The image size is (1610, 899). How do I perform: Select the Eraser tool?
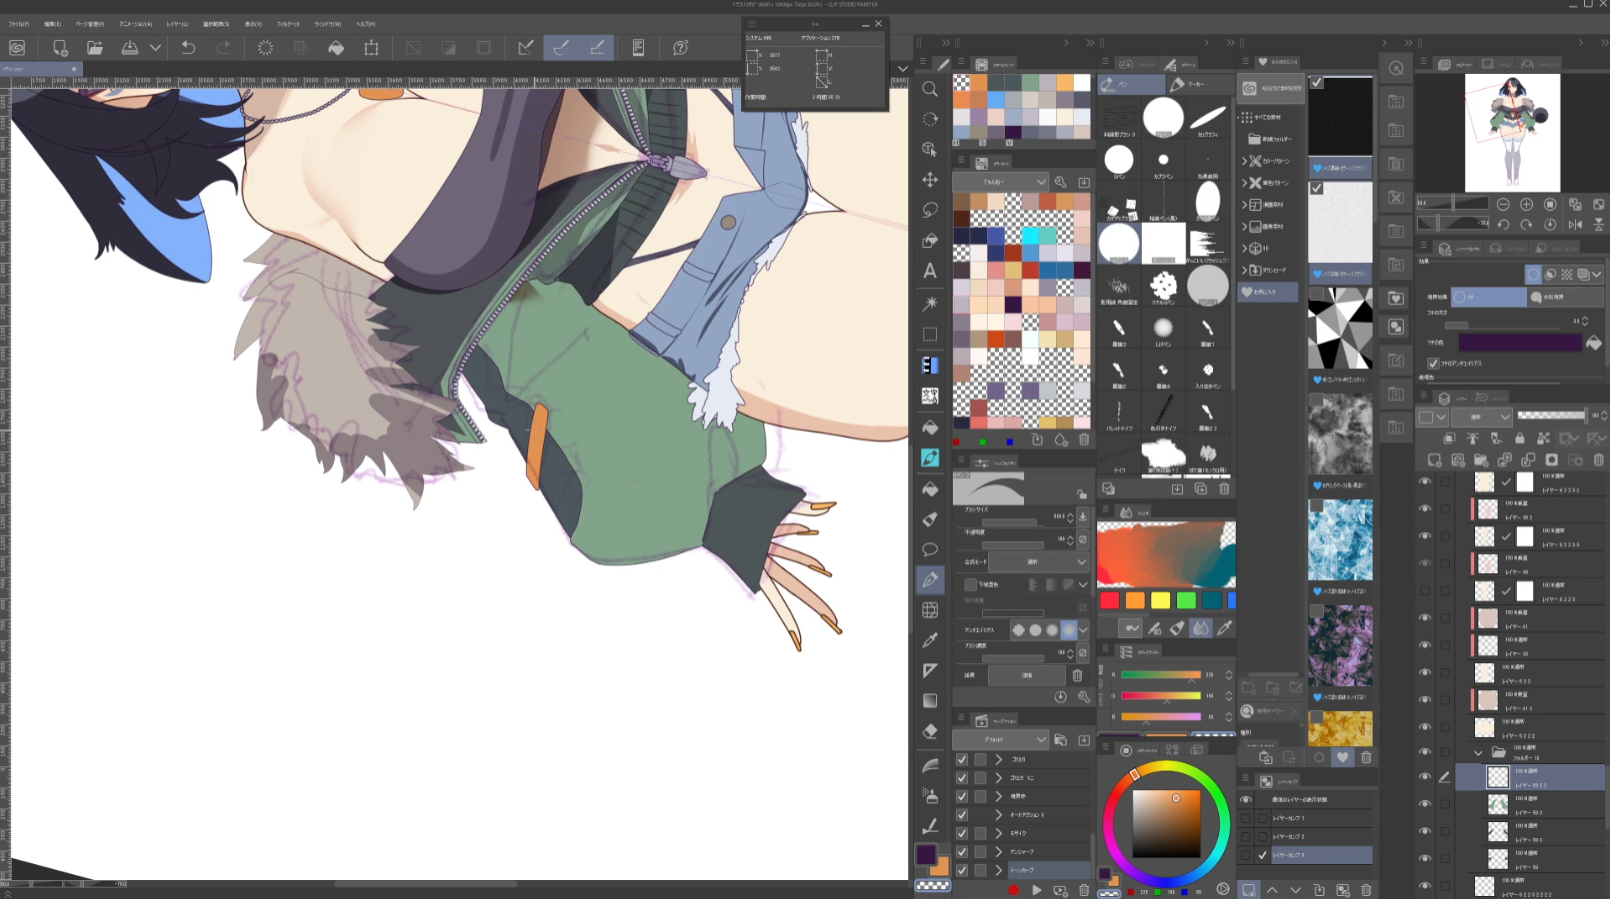pyautogui.click(x=930, y=731)
